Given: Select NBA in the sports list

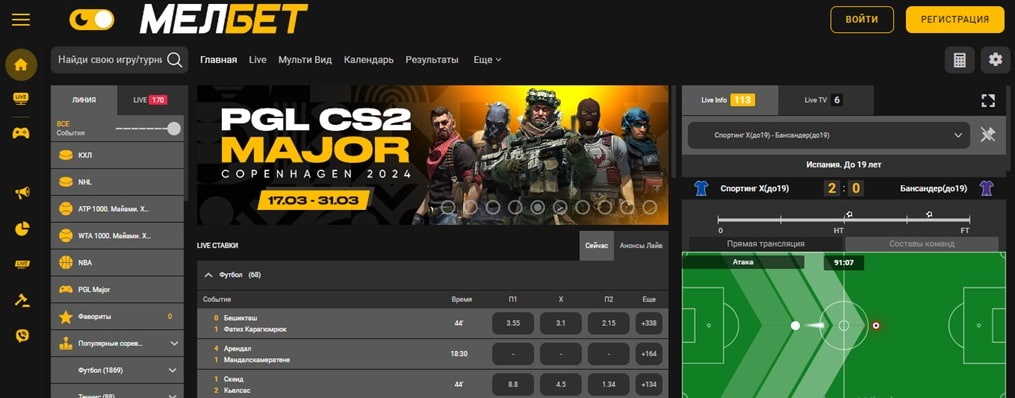Looking at the screenshot, I should point(117,263).
